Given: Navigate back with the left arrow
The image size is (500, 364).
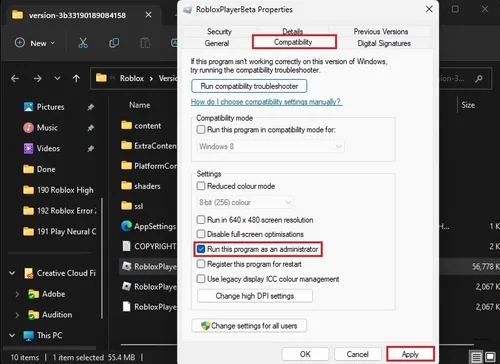Looking at the screenshot, I should (x=15, y=79).
